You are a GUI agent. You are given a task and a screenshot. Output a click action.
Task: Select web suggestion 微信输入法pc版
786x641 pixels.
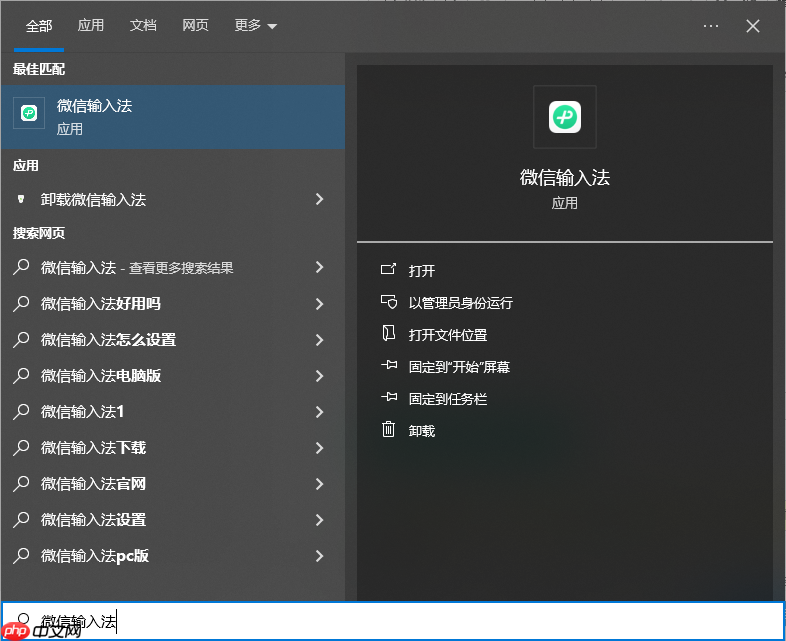pos(95,556)
